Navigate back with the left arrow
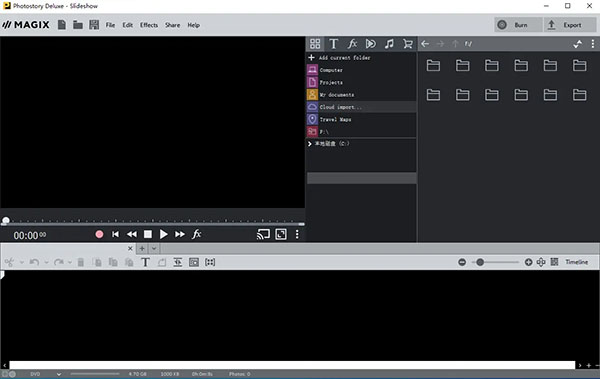This screenshot has width=600, height=379. [x=425, y=44]
